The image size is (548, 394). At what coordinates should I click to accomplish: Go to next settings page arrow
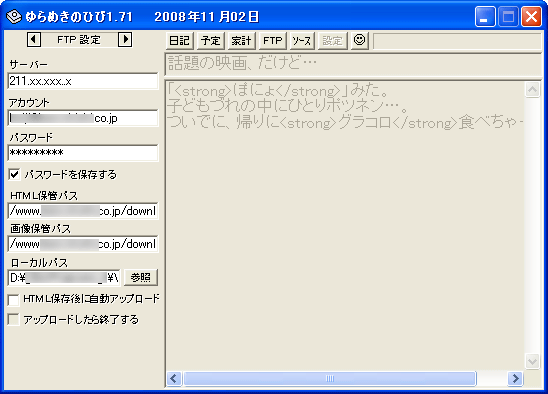[125, 40]
